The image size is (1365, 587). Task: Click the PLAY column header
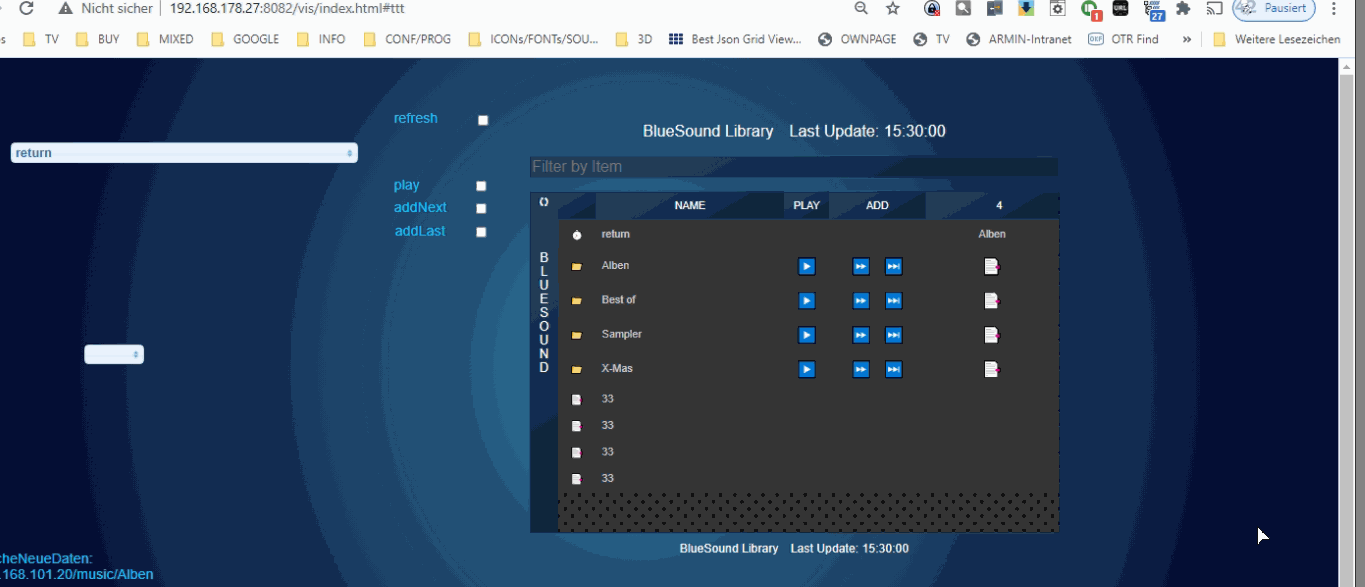pos(806,205)
